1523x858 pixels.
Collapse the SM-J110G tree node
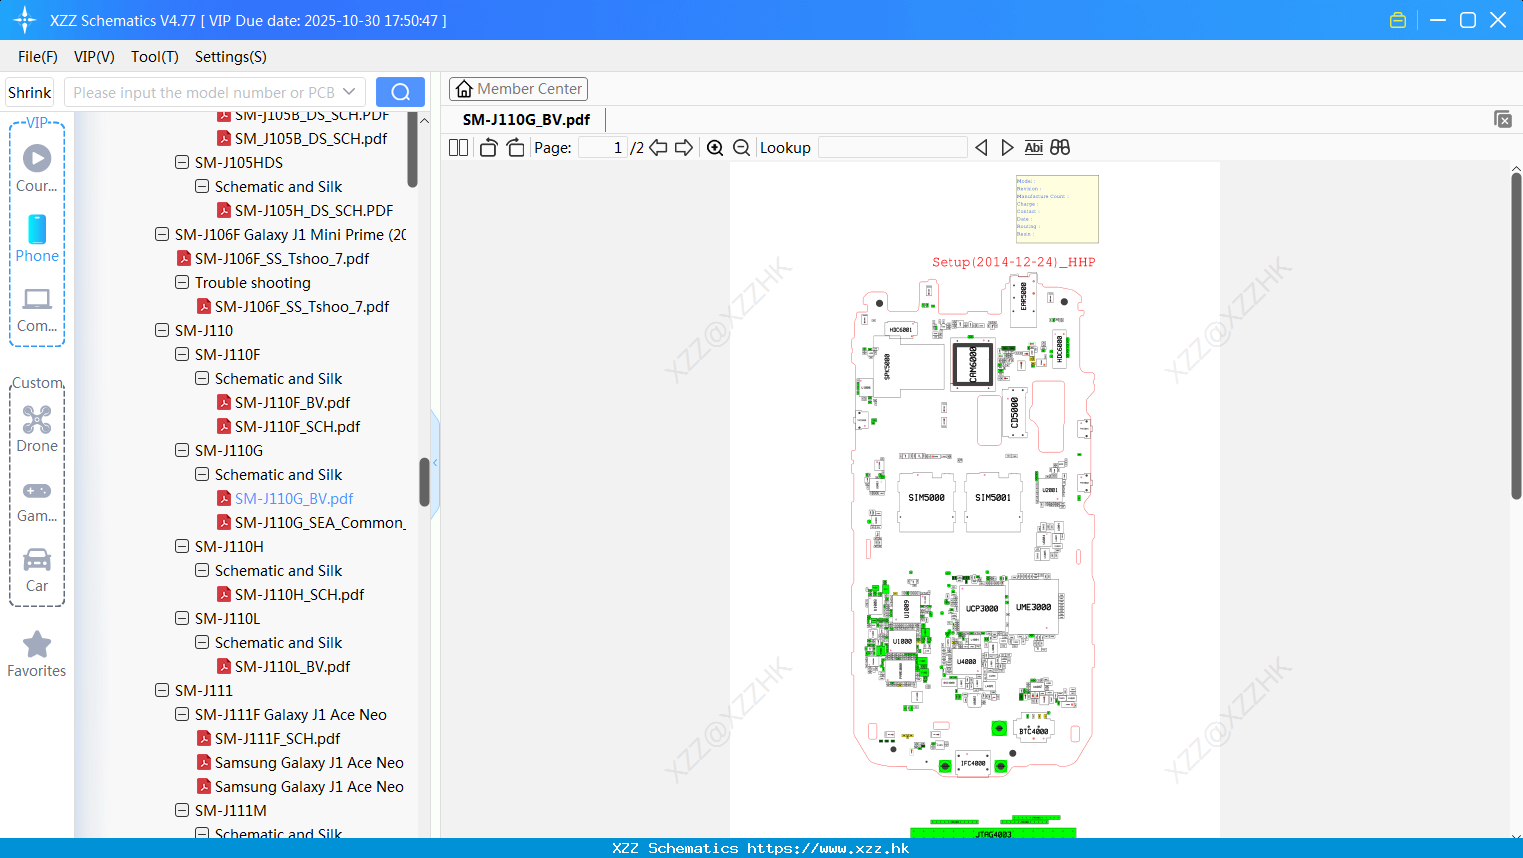[182, 450]
